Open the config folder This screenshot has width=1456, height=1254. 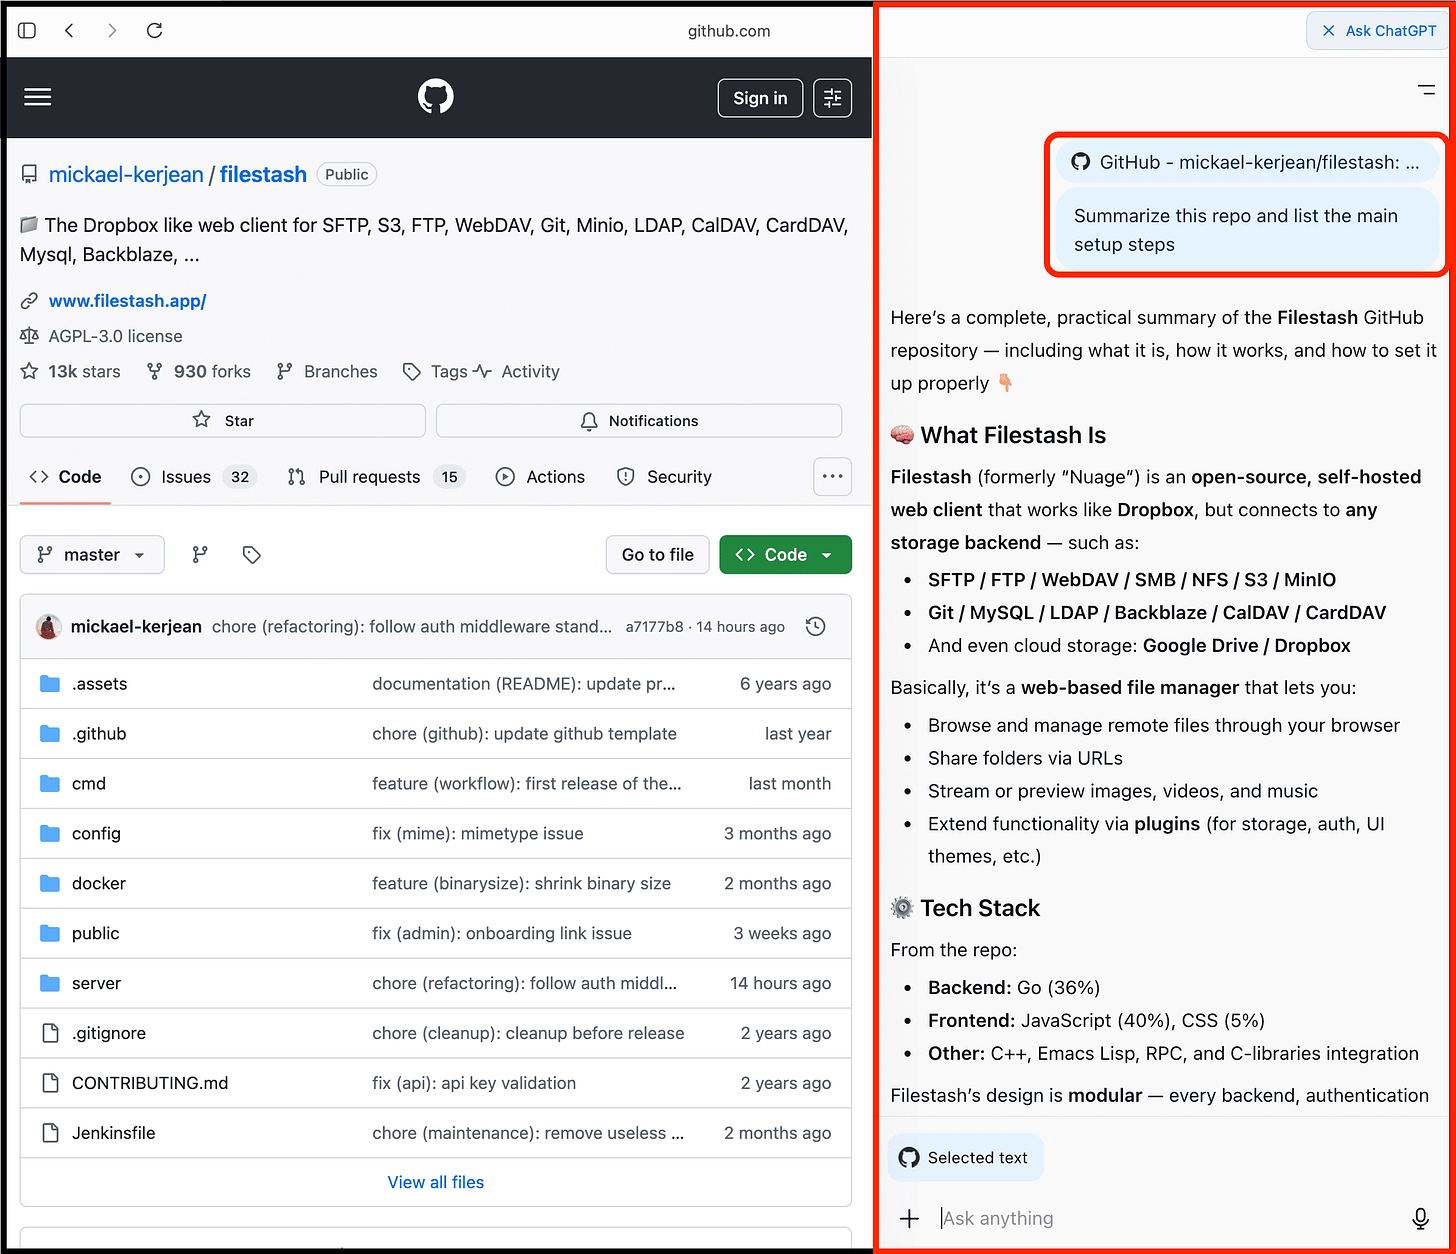(x=96, y=834)
